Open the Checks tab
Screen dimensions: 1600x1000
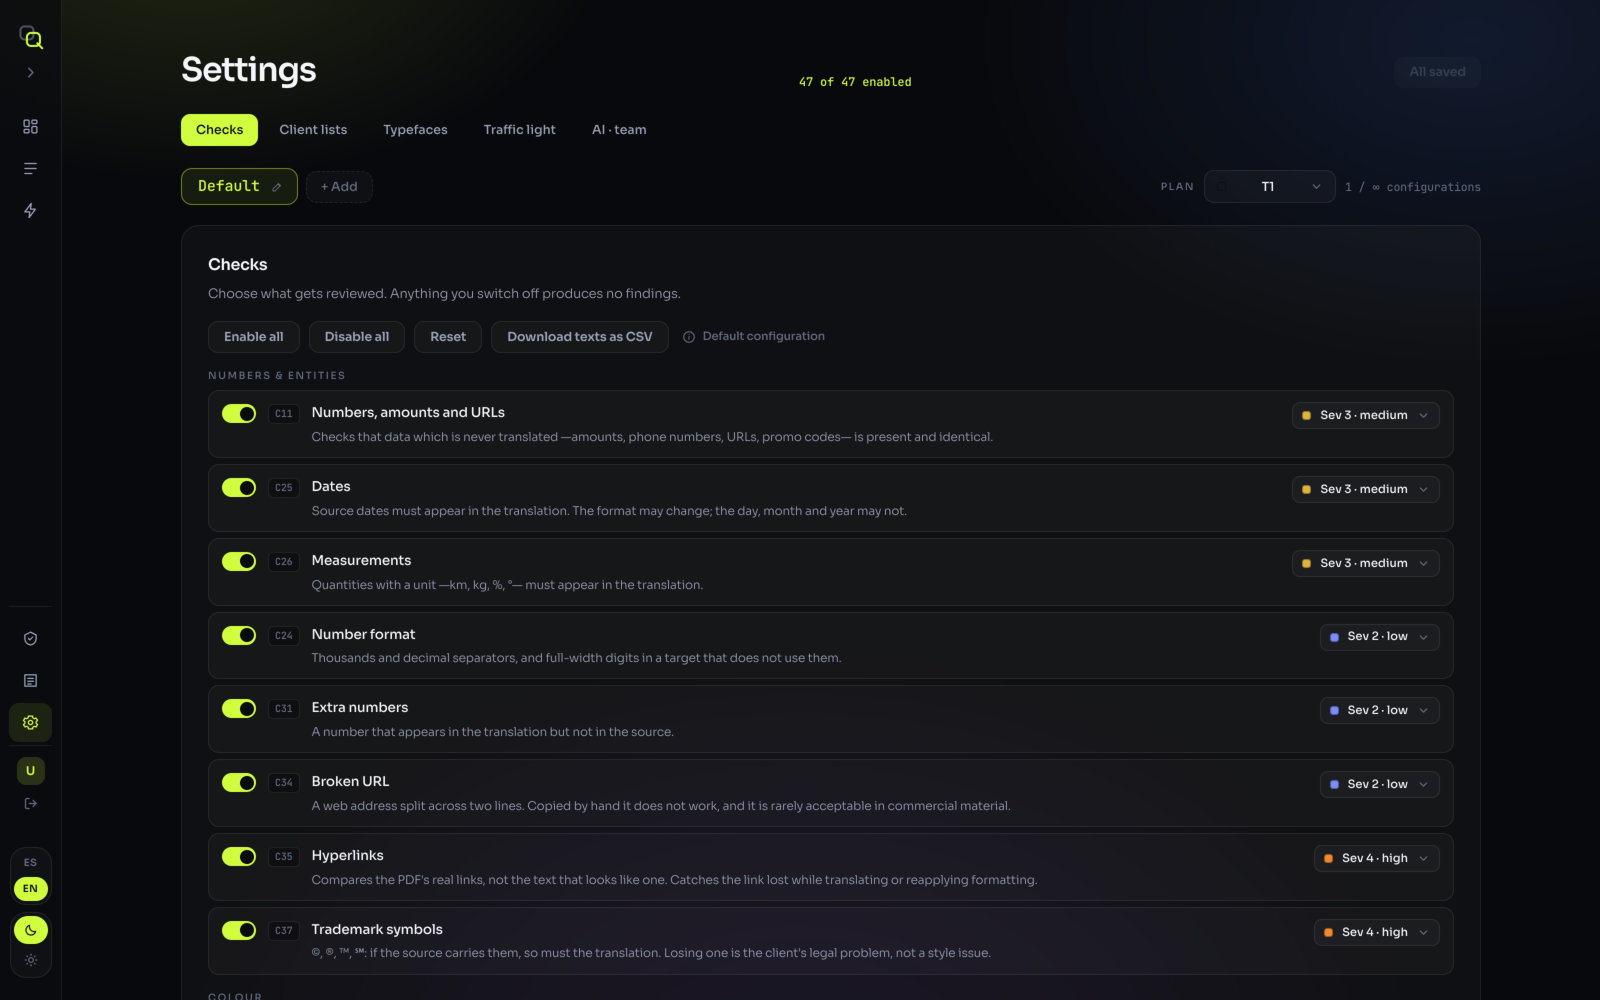pyautogui.click(x=219, y=130)
